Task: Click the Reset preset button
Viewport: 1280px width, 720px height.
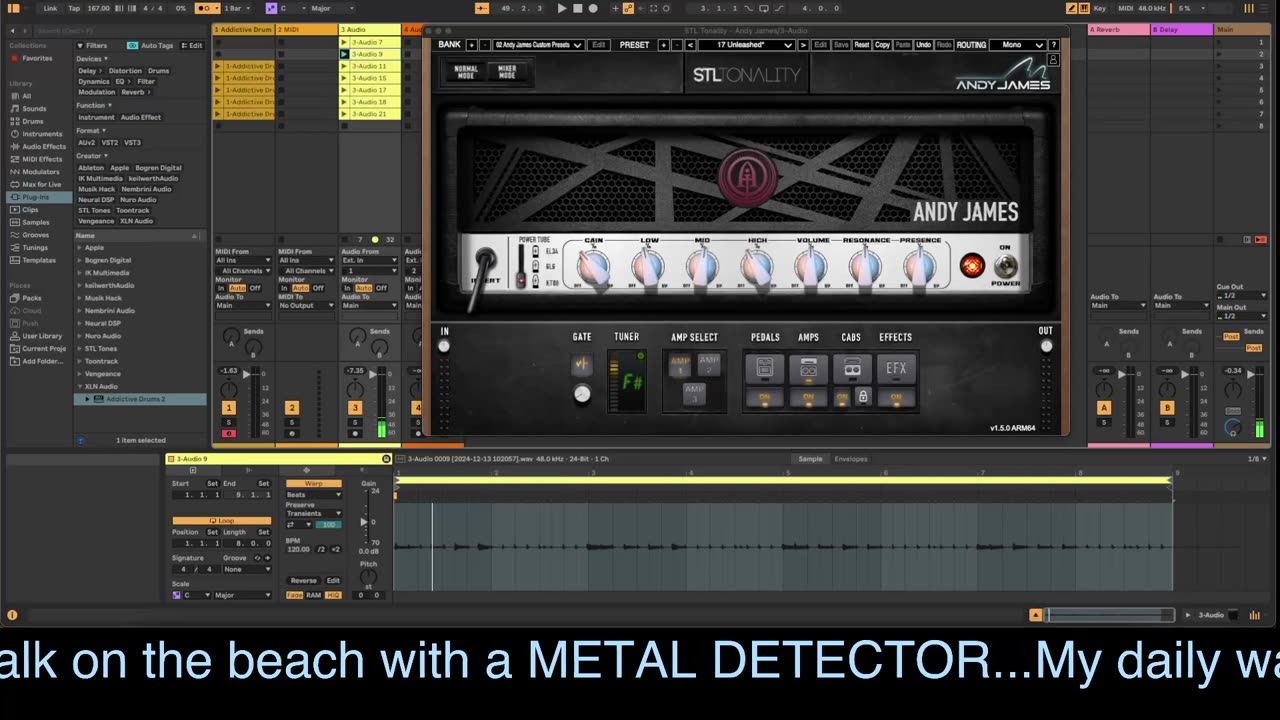Action: (x=861, y=45)
